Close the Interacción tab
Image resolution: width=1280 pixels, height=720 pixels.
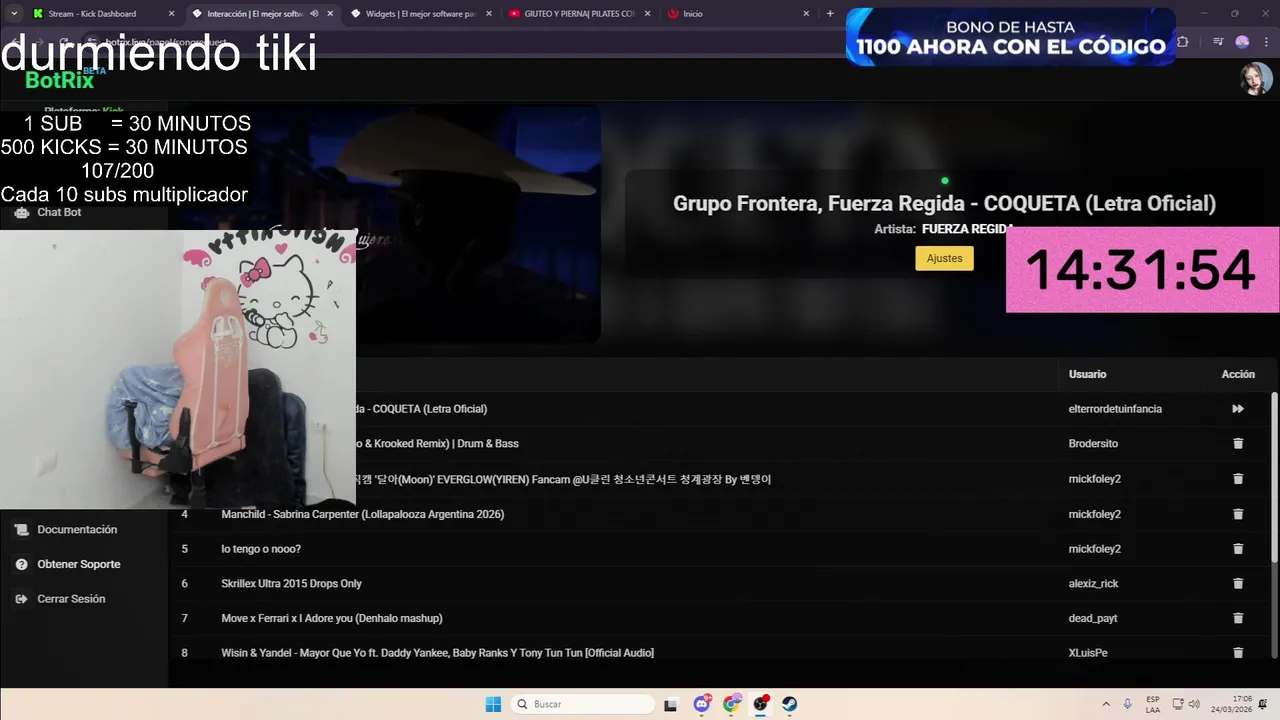[x=330, y=14]
